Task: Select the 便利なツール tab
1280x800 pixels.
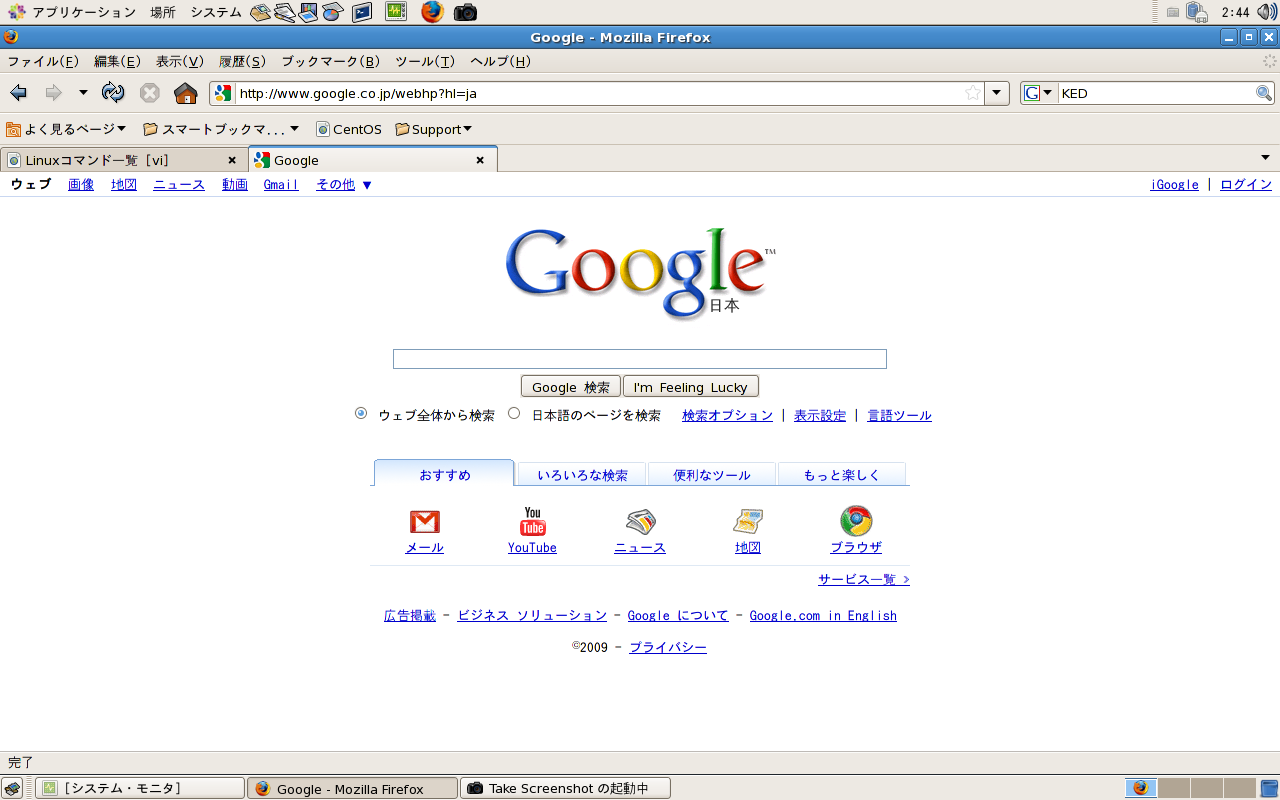Action: [x=712, y=475]
